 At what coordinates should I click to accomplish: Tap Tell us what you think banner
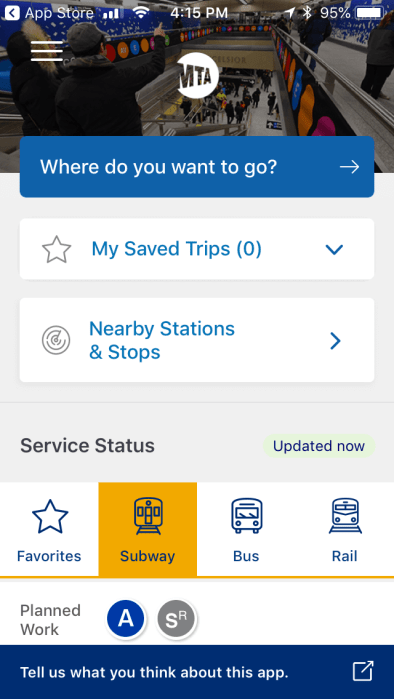click(x=197, y=672)
